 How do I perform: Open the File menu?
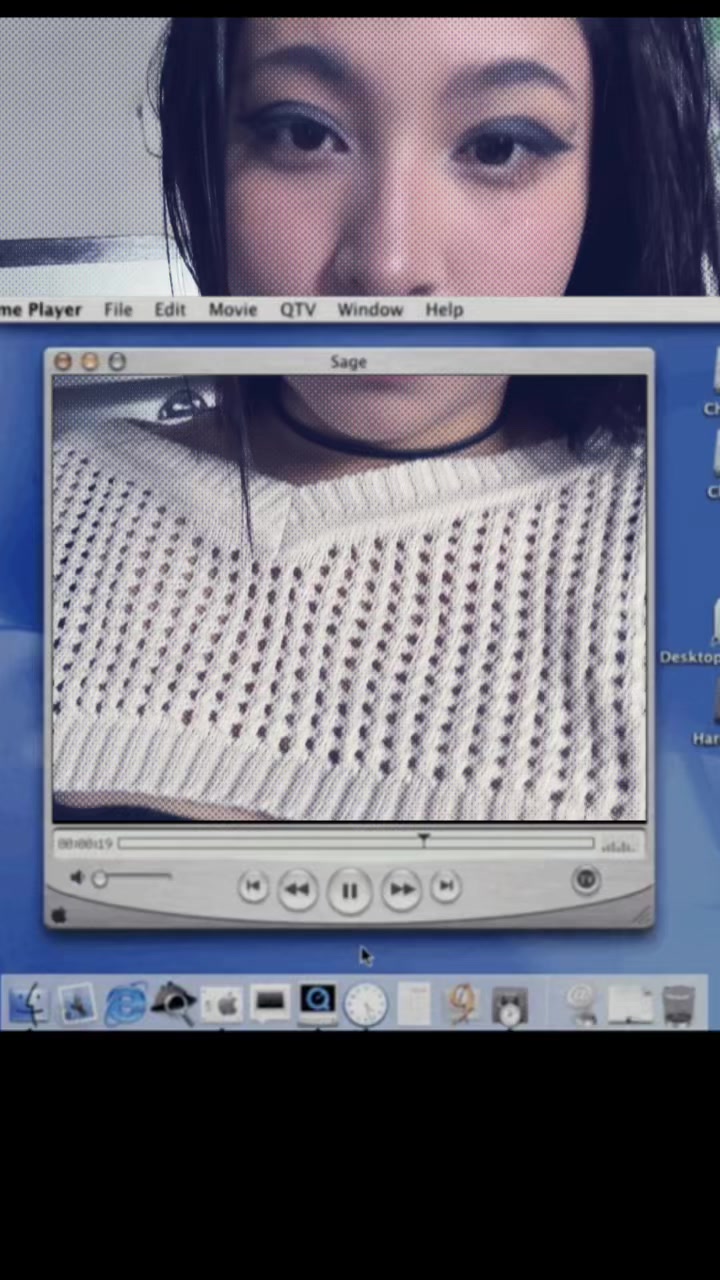pyautogui.click(x=118, y=310)
